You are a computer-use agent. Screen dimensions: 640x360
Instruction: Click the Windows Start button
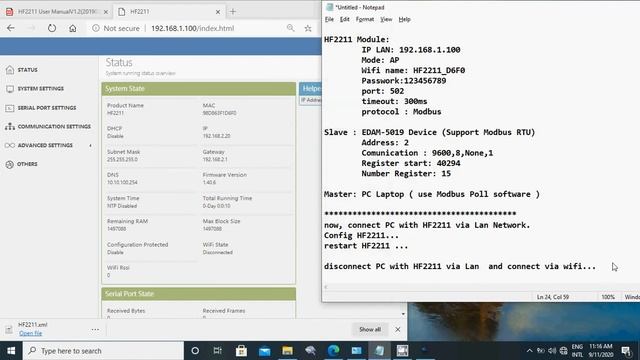11,351
